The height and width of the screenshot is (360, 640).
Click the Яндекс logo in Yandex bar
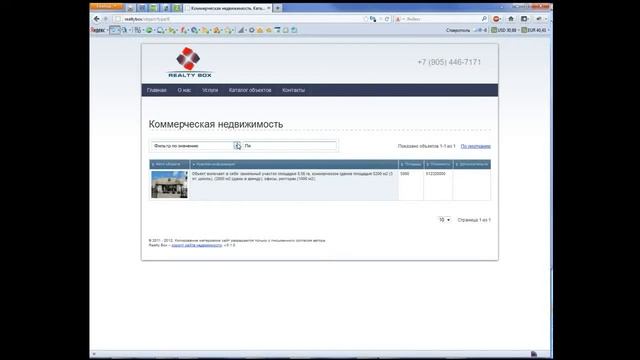click(x=98, y=30)
